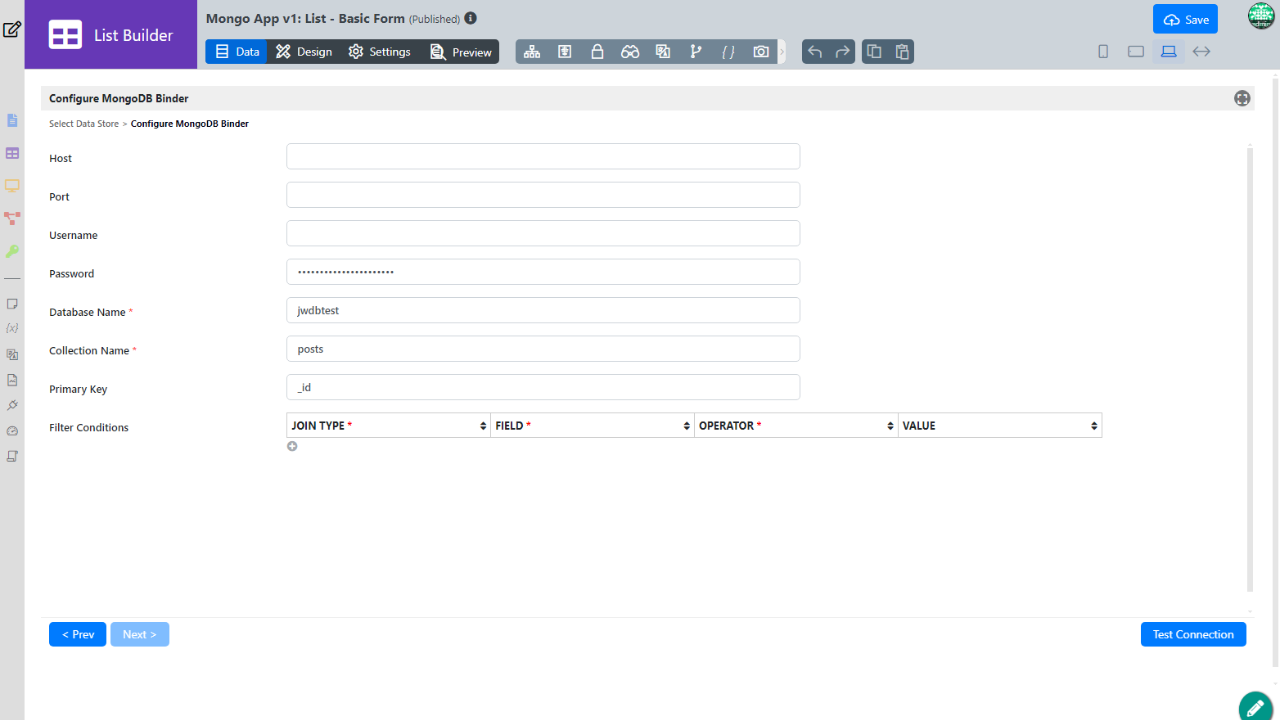Switch to the Design tab

[x=304, y=52]
